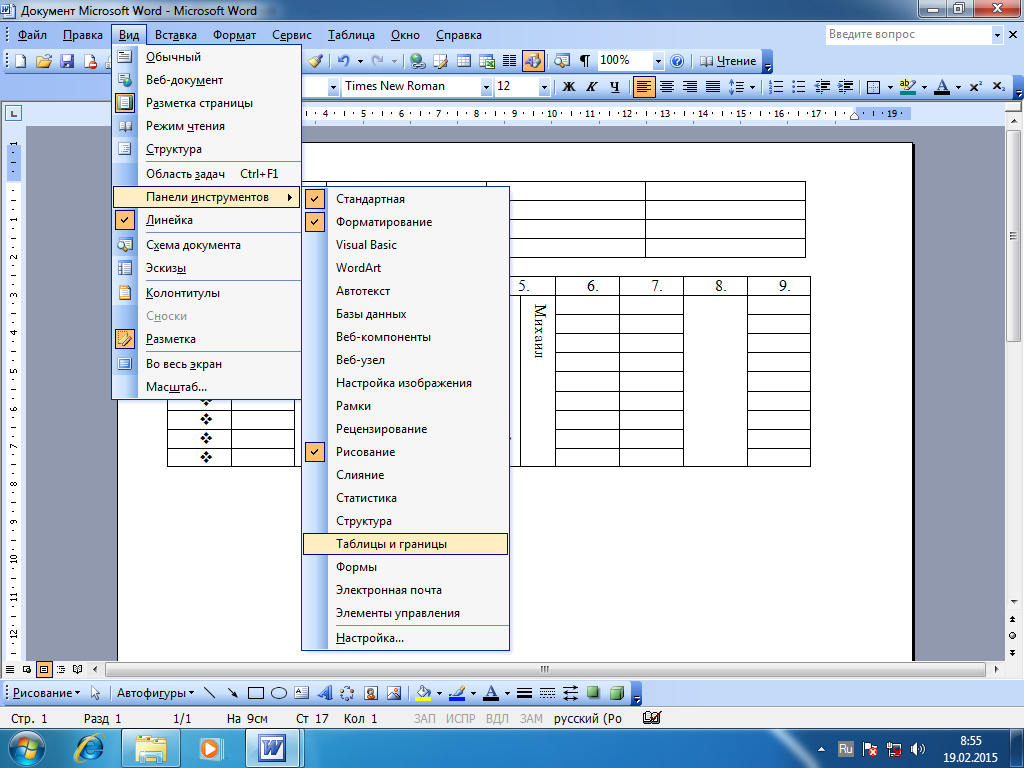Click the Document Map icon in toolbar
This screenshot has width=1024, height=768.
point(561,61)
